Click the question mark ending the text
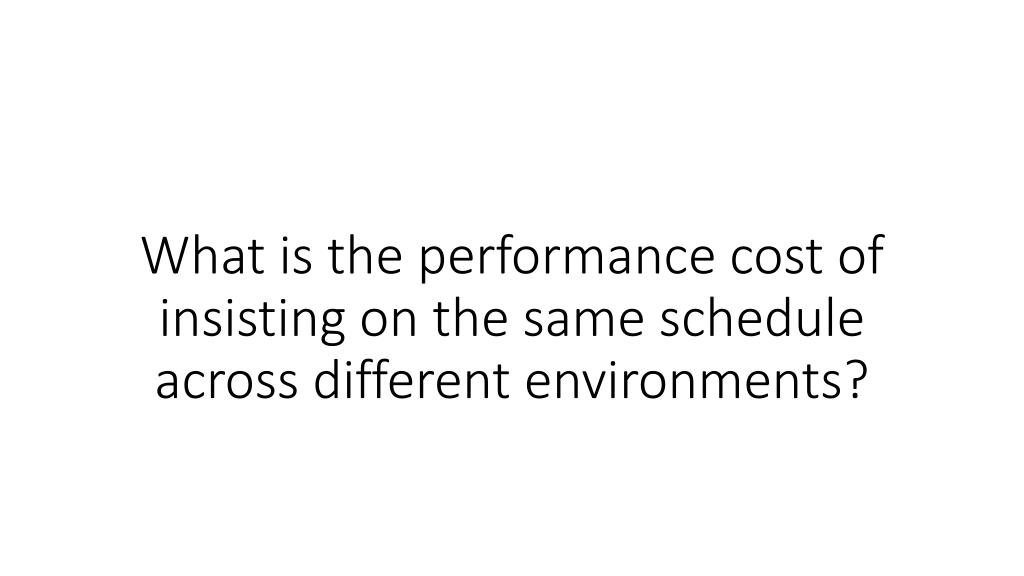 click(854, 379)
